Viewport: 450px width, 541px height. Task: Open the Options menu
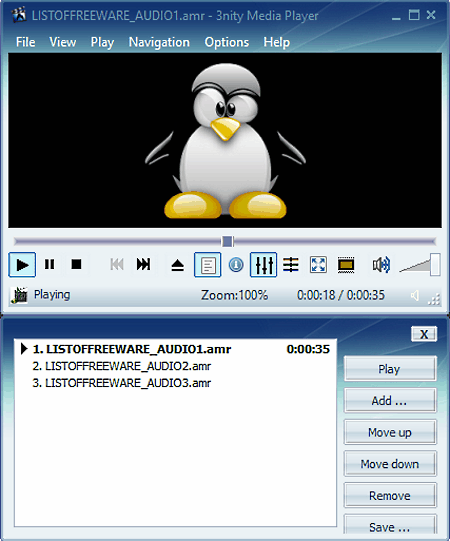pos(227,42)
